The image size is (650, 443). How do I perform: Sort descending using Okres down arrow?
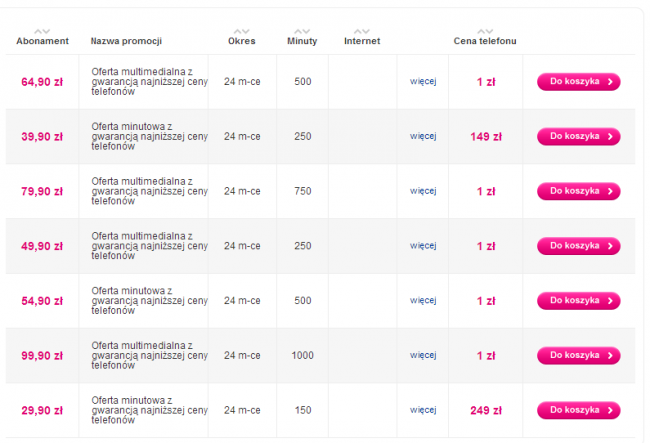[x=245, y=31]
